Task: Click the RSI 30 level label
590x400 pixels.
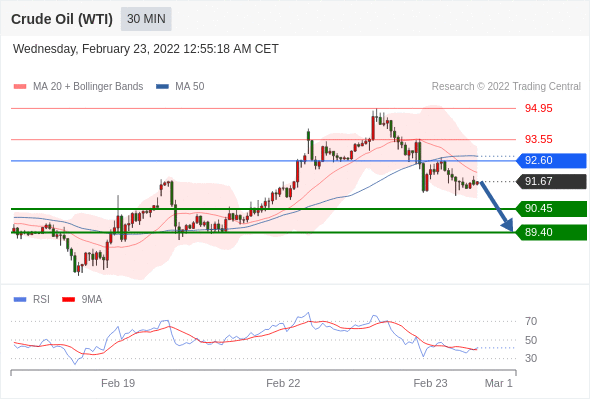Action: coord(531,358)
